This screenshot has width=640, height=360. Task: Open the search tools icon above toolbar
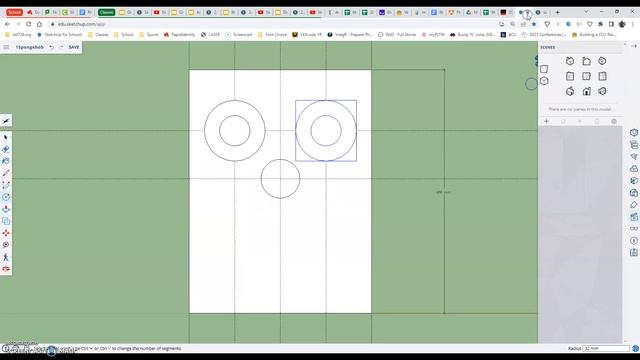point(6,121)
